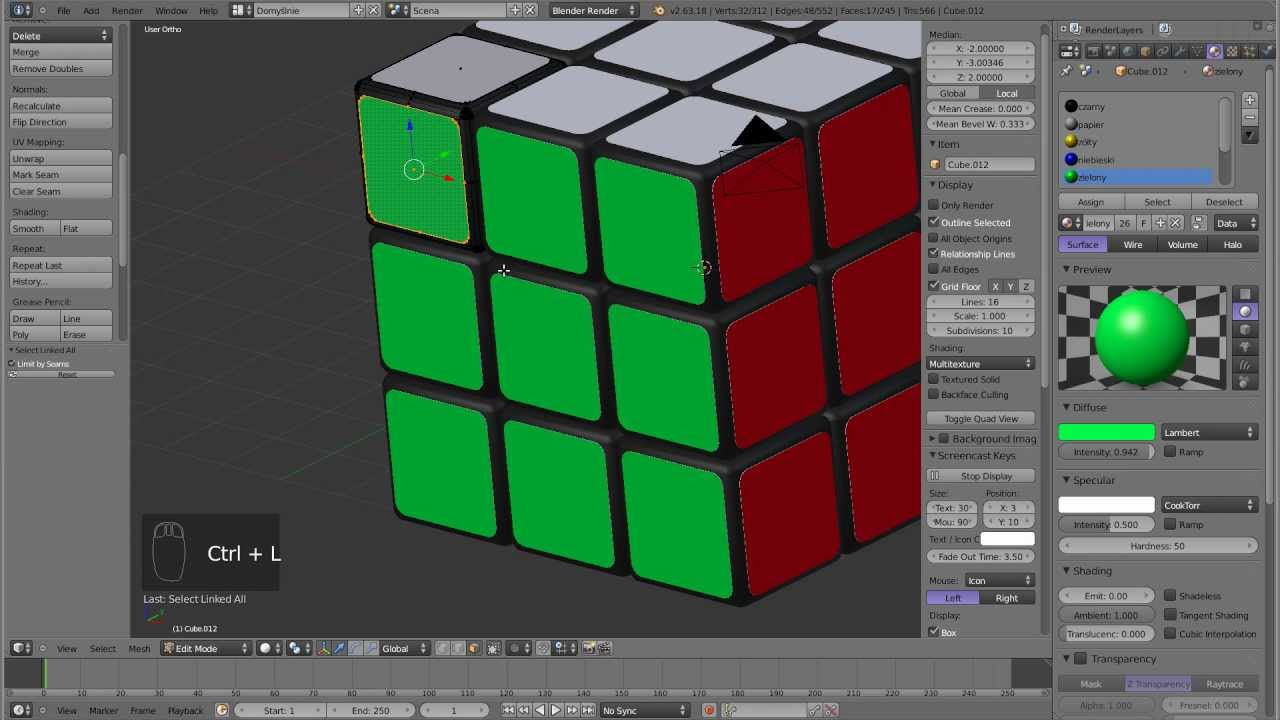Disable Relationship Lines checkbox
This screenshot has height=720, width=1280.
(934, 254)
